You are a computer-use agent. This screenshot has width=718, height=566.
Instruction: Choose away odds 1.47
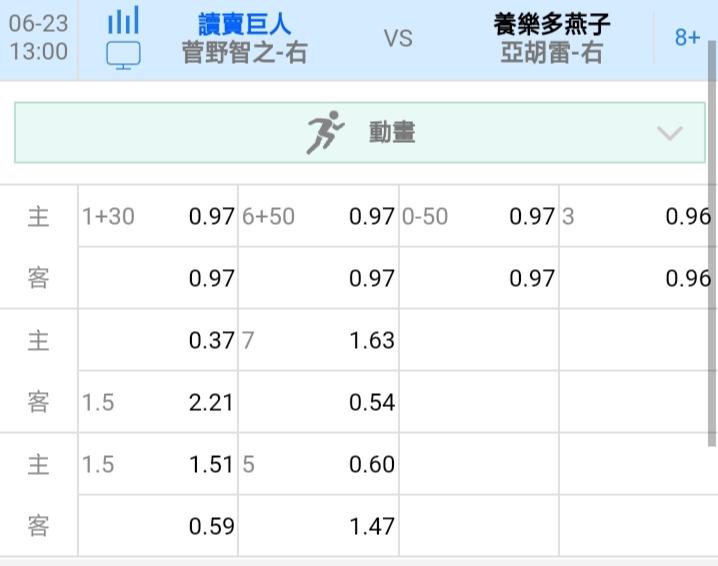click(371, 526)
